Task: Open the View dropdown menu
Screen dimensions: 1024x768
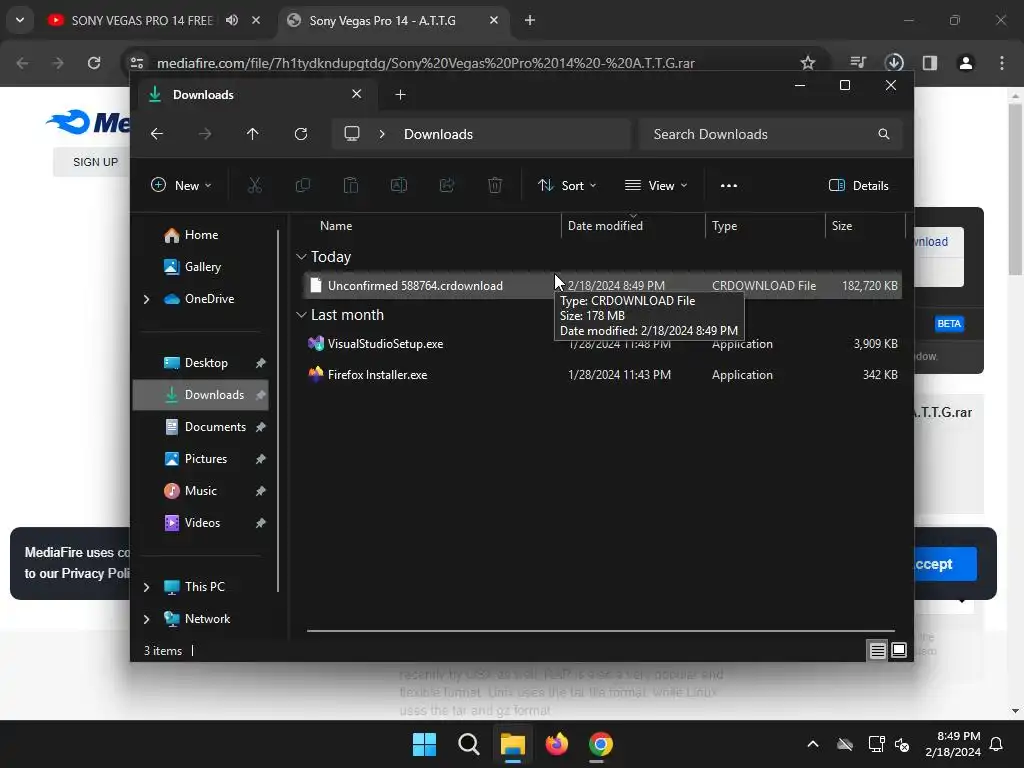Action: pos(656,185)
